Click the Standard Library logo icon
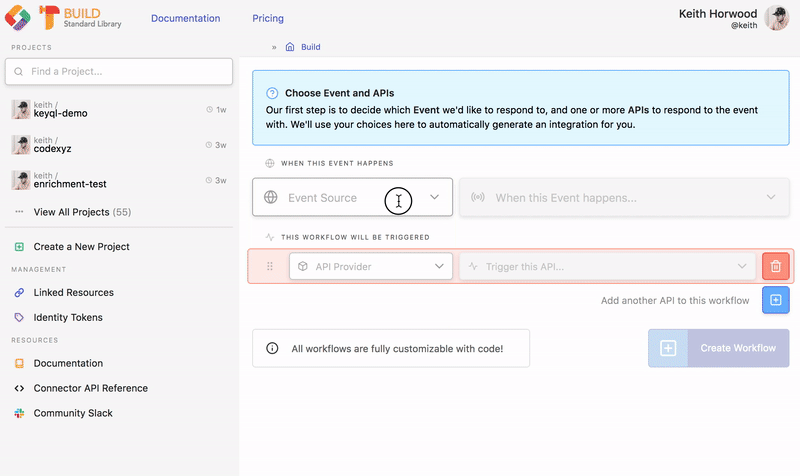800x476 pixels. (17, 17)
